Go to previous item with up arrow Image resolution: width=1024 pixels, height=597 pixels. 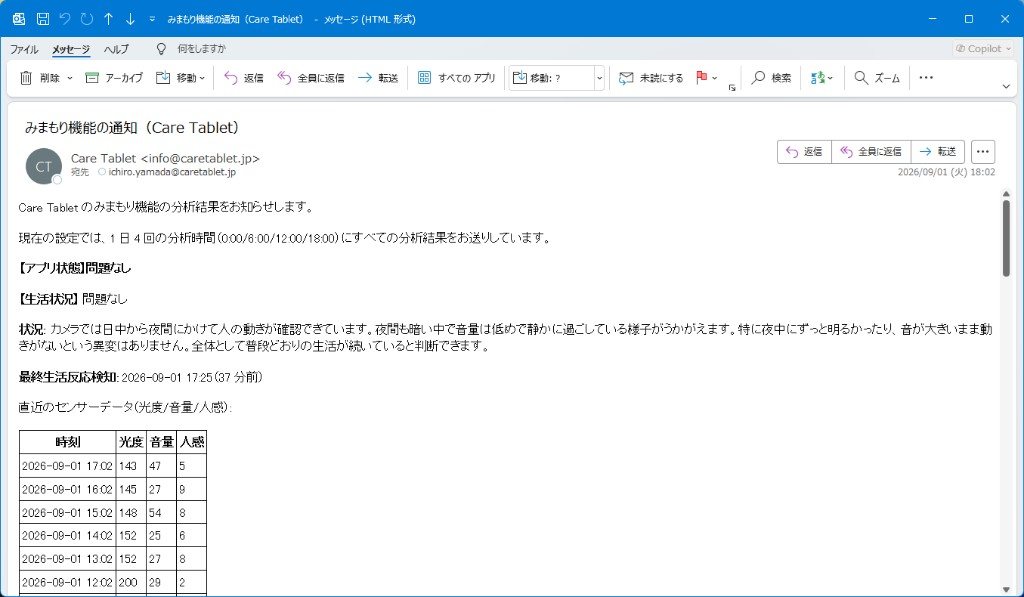(x=108, y=19)
